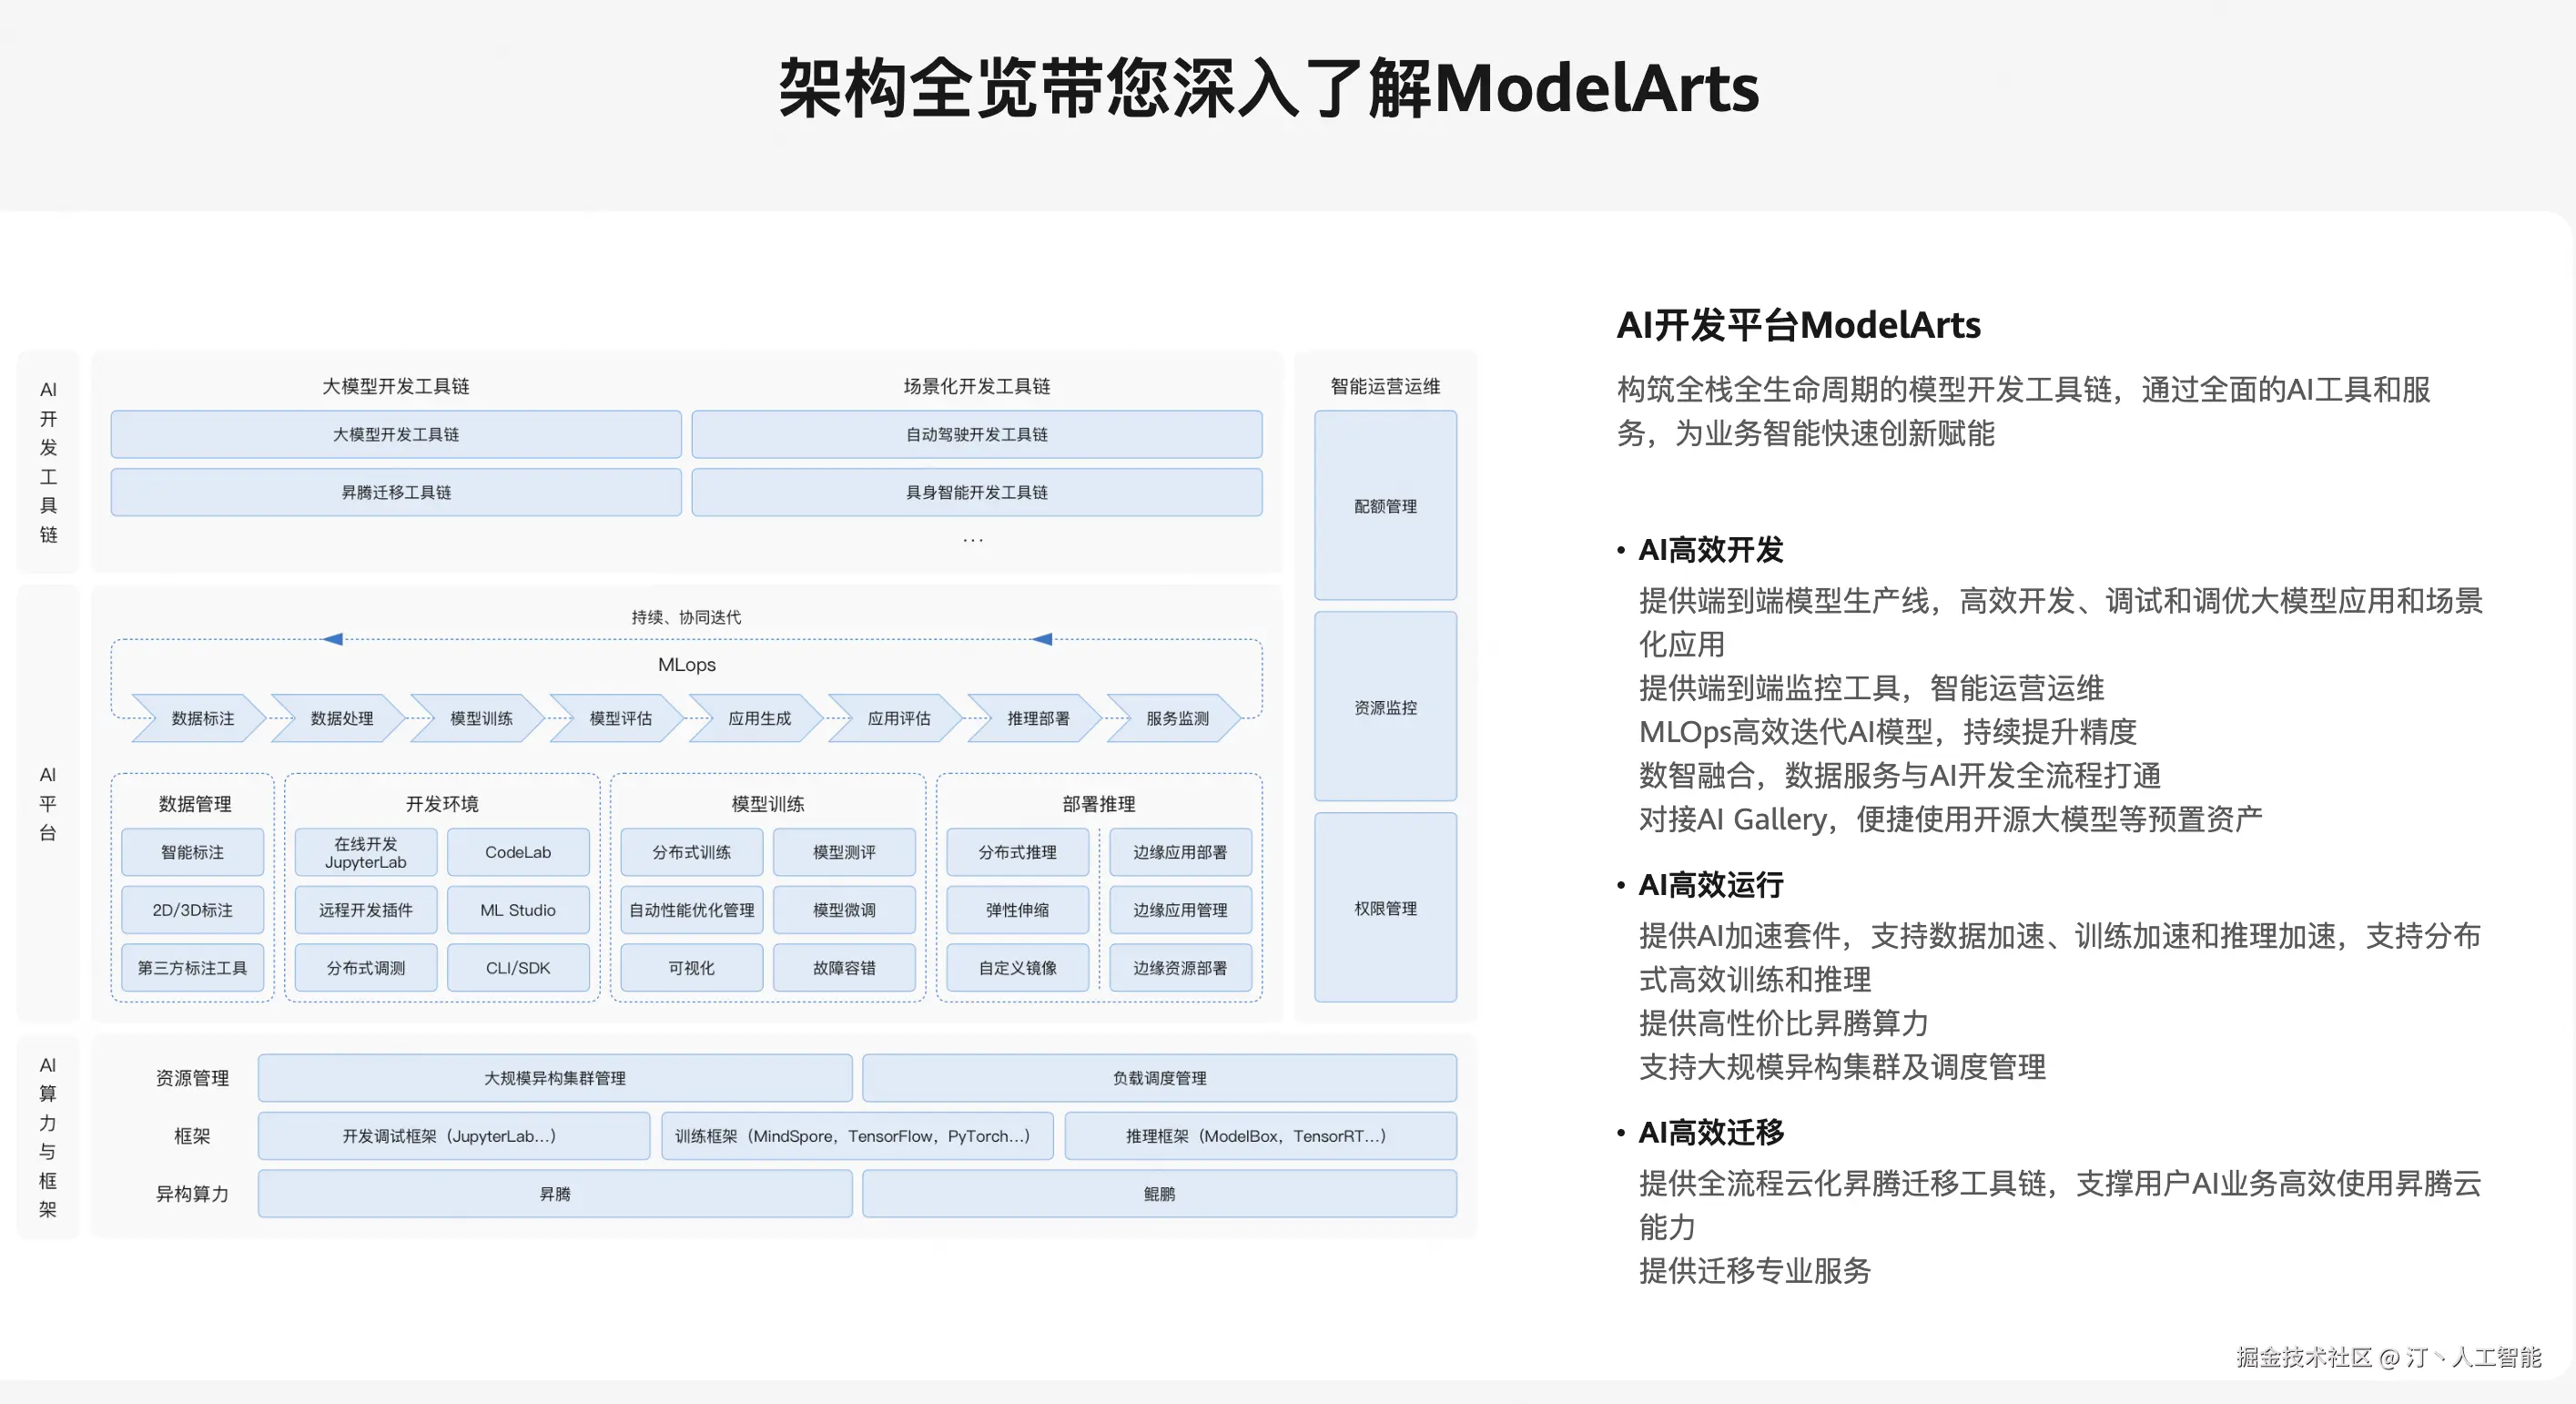Screen dimensions: 2576x1404
Task: Click the right blue iteration arrowhead
Action: tap(1042, 639)
